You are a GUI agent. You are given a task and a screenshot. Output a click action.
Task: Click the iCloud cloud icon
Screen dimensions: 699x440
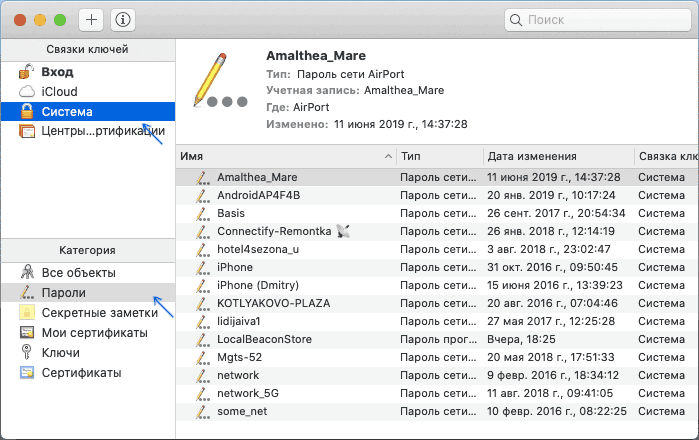27,91
